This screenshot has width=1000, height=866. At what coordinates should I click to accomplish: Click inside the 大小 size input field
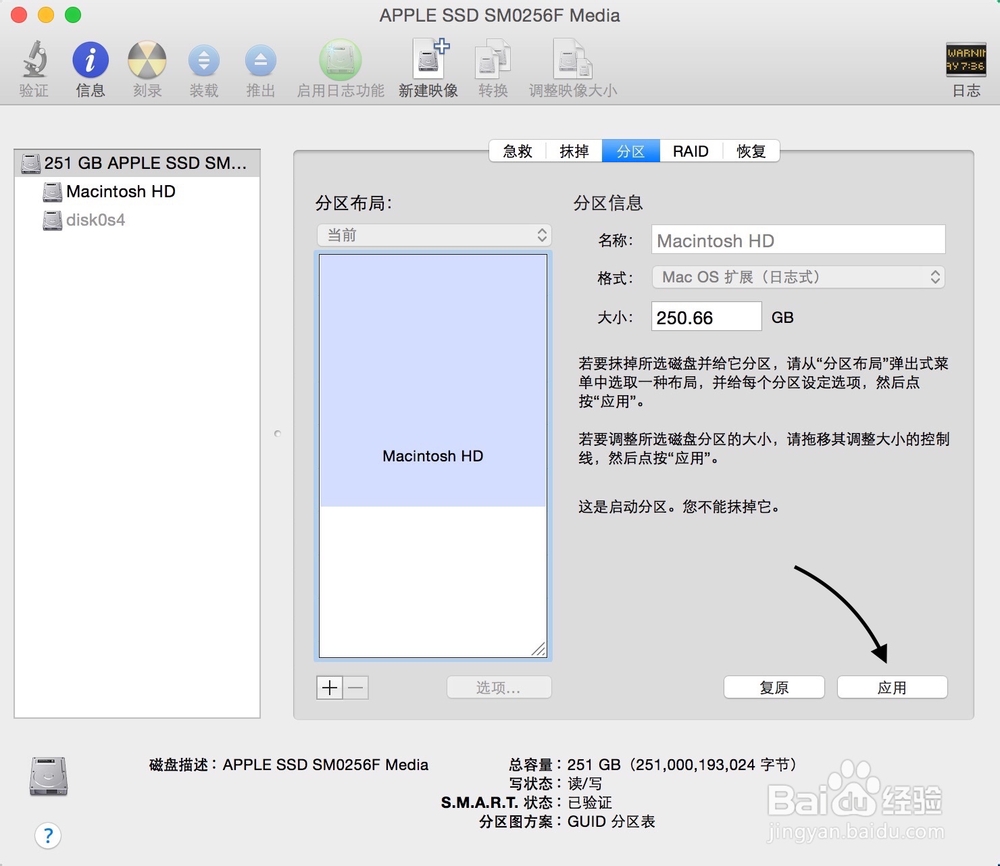[x=706, y=316]
